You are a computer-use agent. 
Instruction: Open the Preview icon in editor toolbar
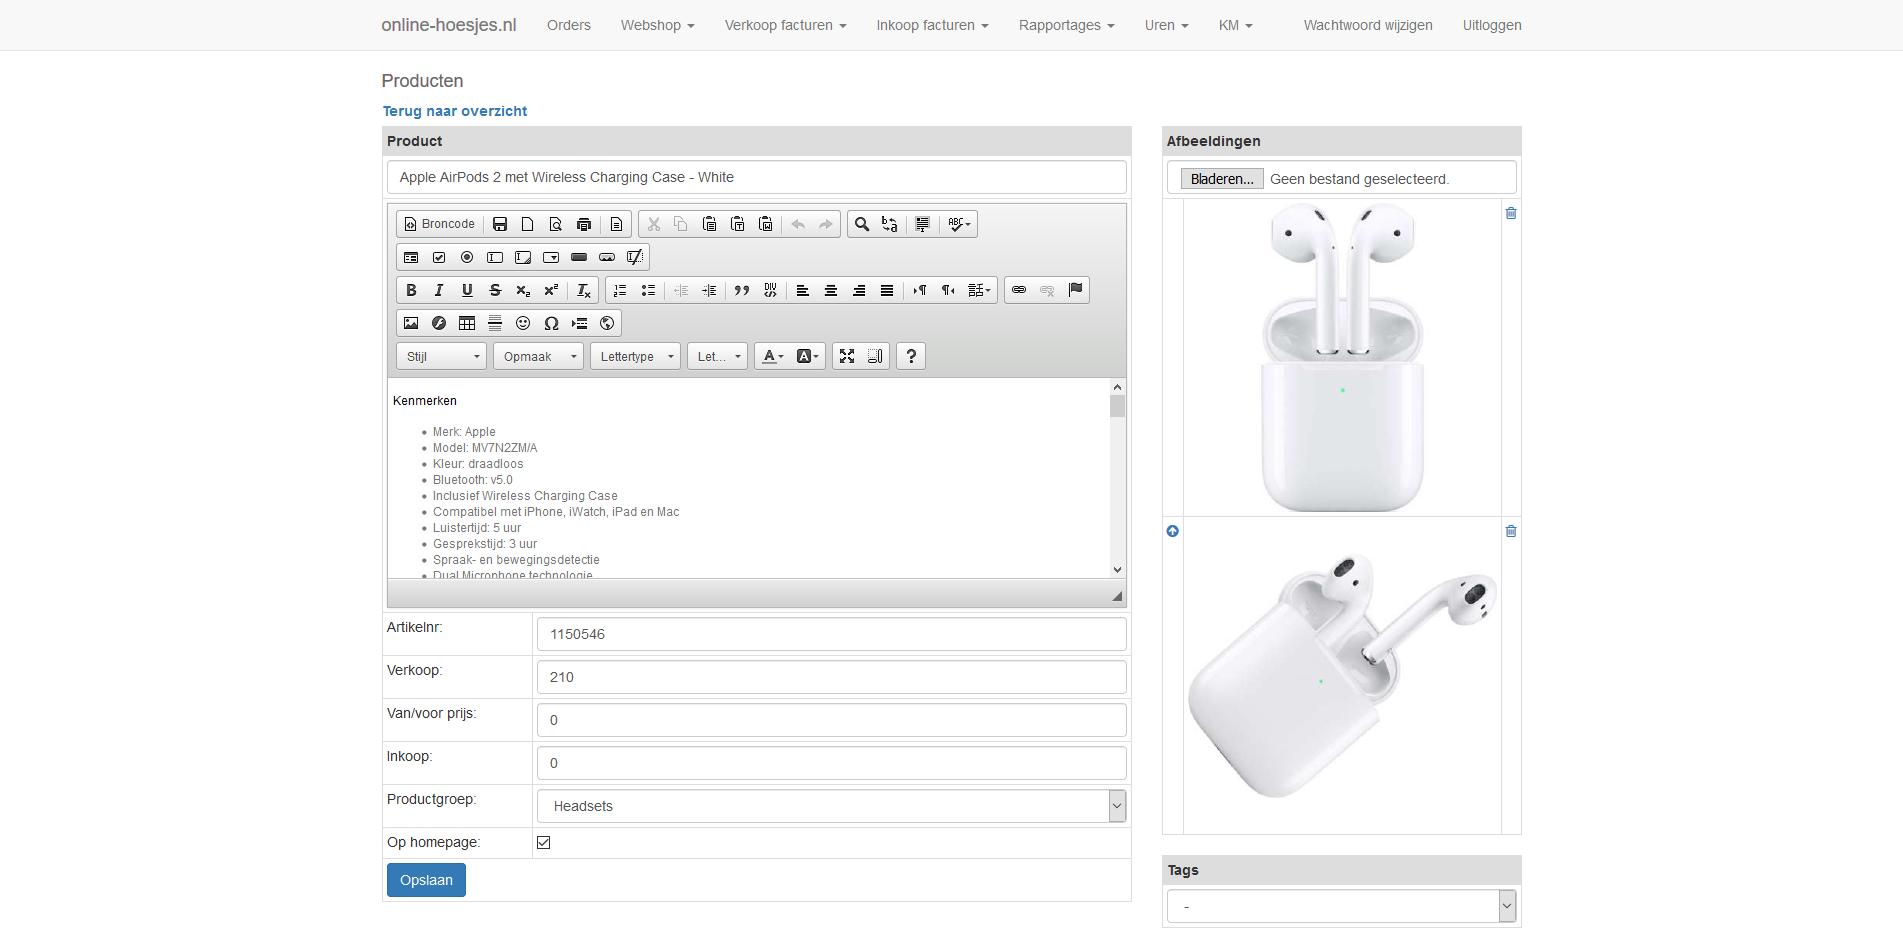556,224
